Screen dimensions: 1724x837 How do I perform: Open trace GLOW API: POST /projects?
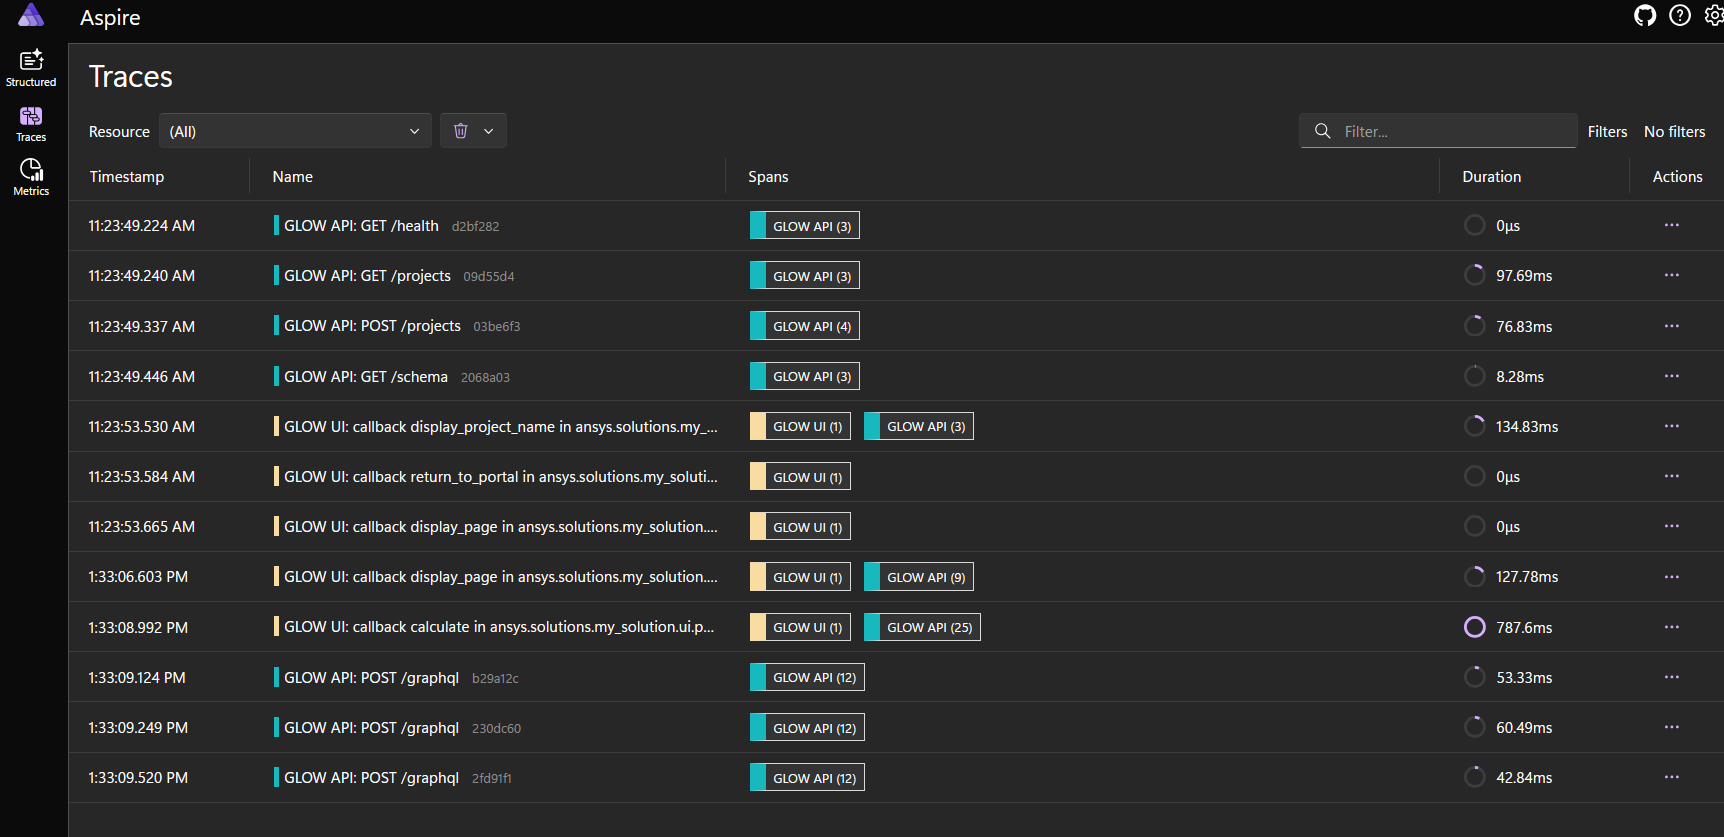372,326
